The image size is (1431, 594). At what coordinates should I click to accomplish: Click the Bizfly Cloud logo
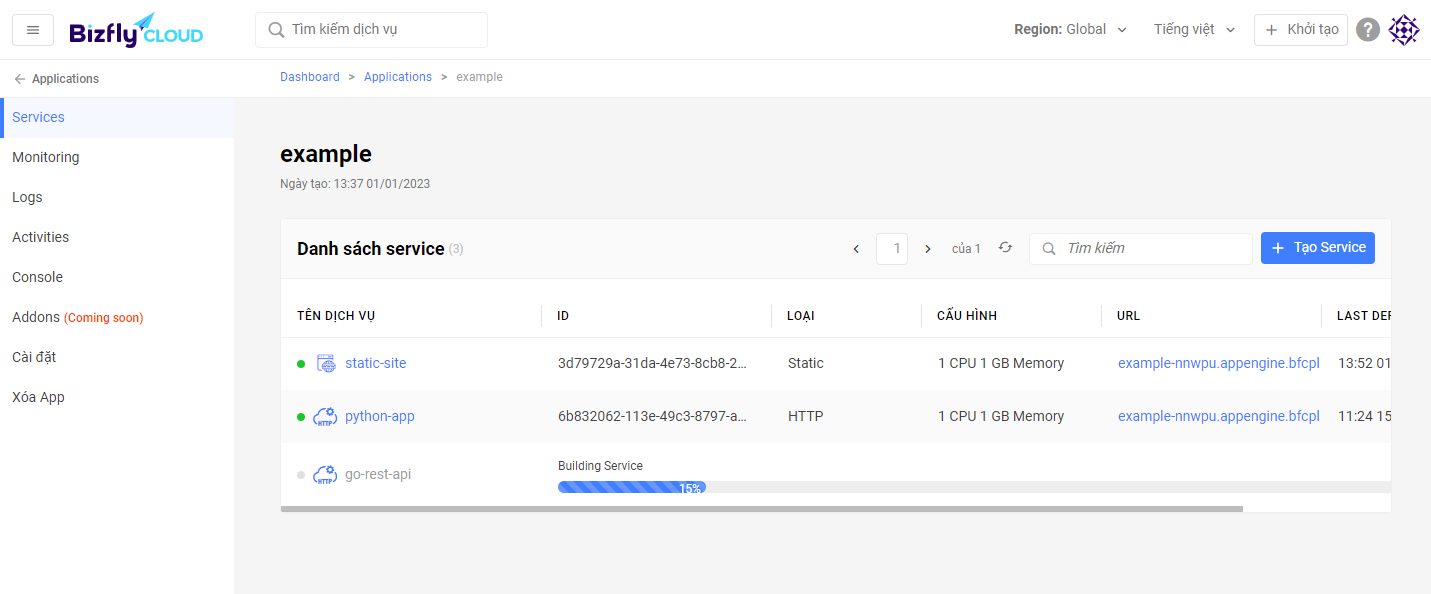136,30
